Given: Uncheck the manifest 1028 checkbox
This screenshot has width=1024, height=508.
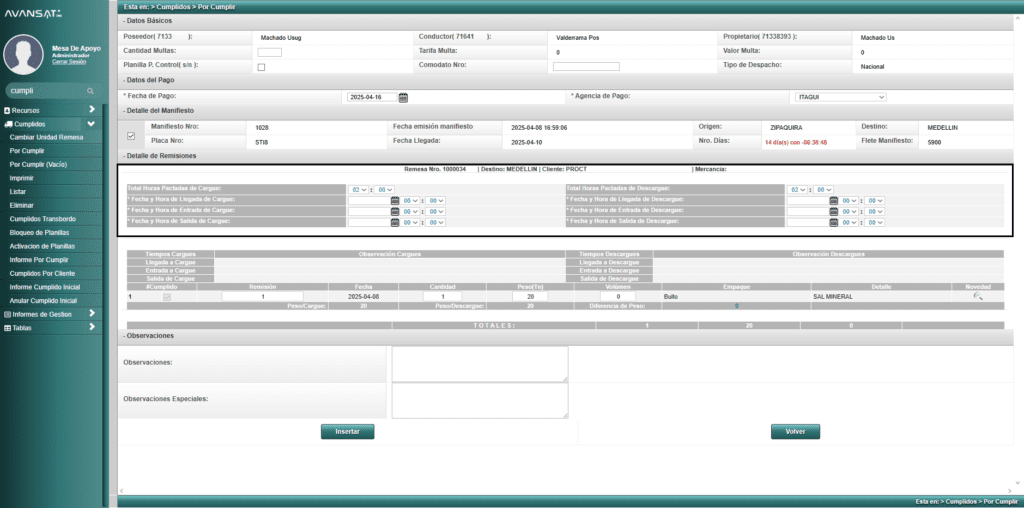Looking at the screenshot, I should pyautogui.click(x=131, y=135).
